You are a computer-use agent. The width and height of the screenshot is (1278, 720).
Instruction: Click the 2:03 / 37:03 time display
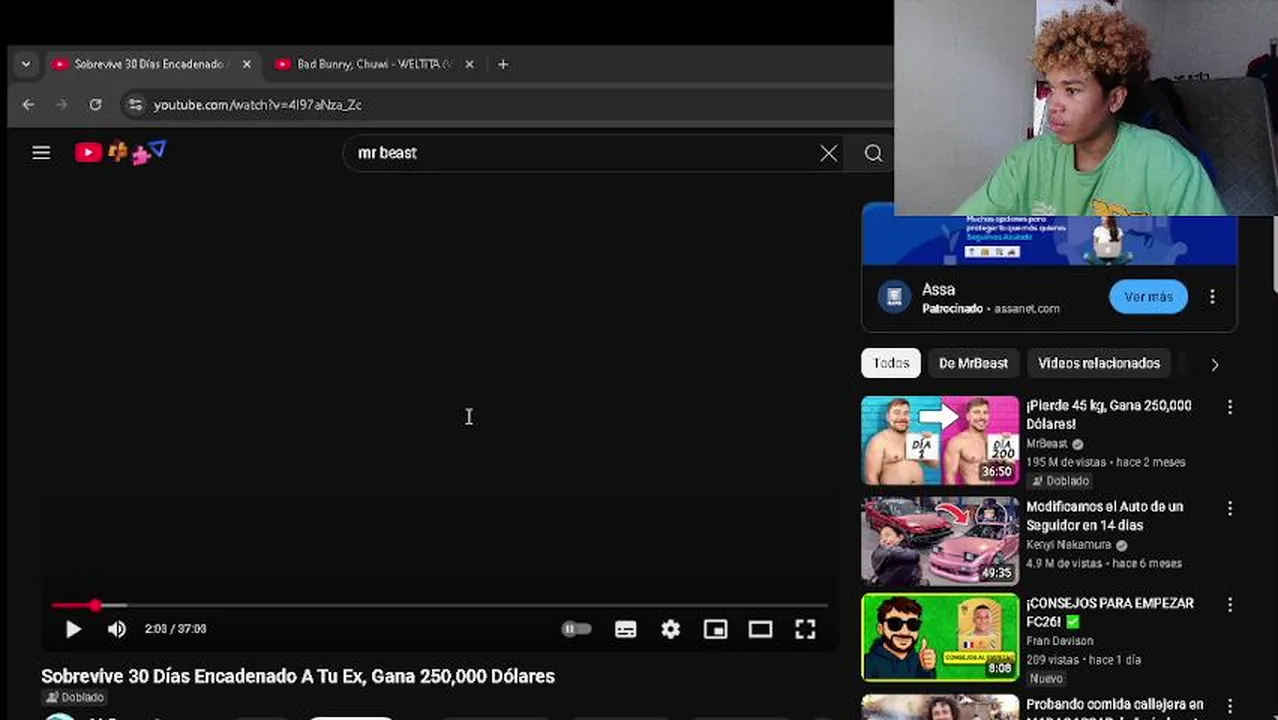click(x=175, y=629)
